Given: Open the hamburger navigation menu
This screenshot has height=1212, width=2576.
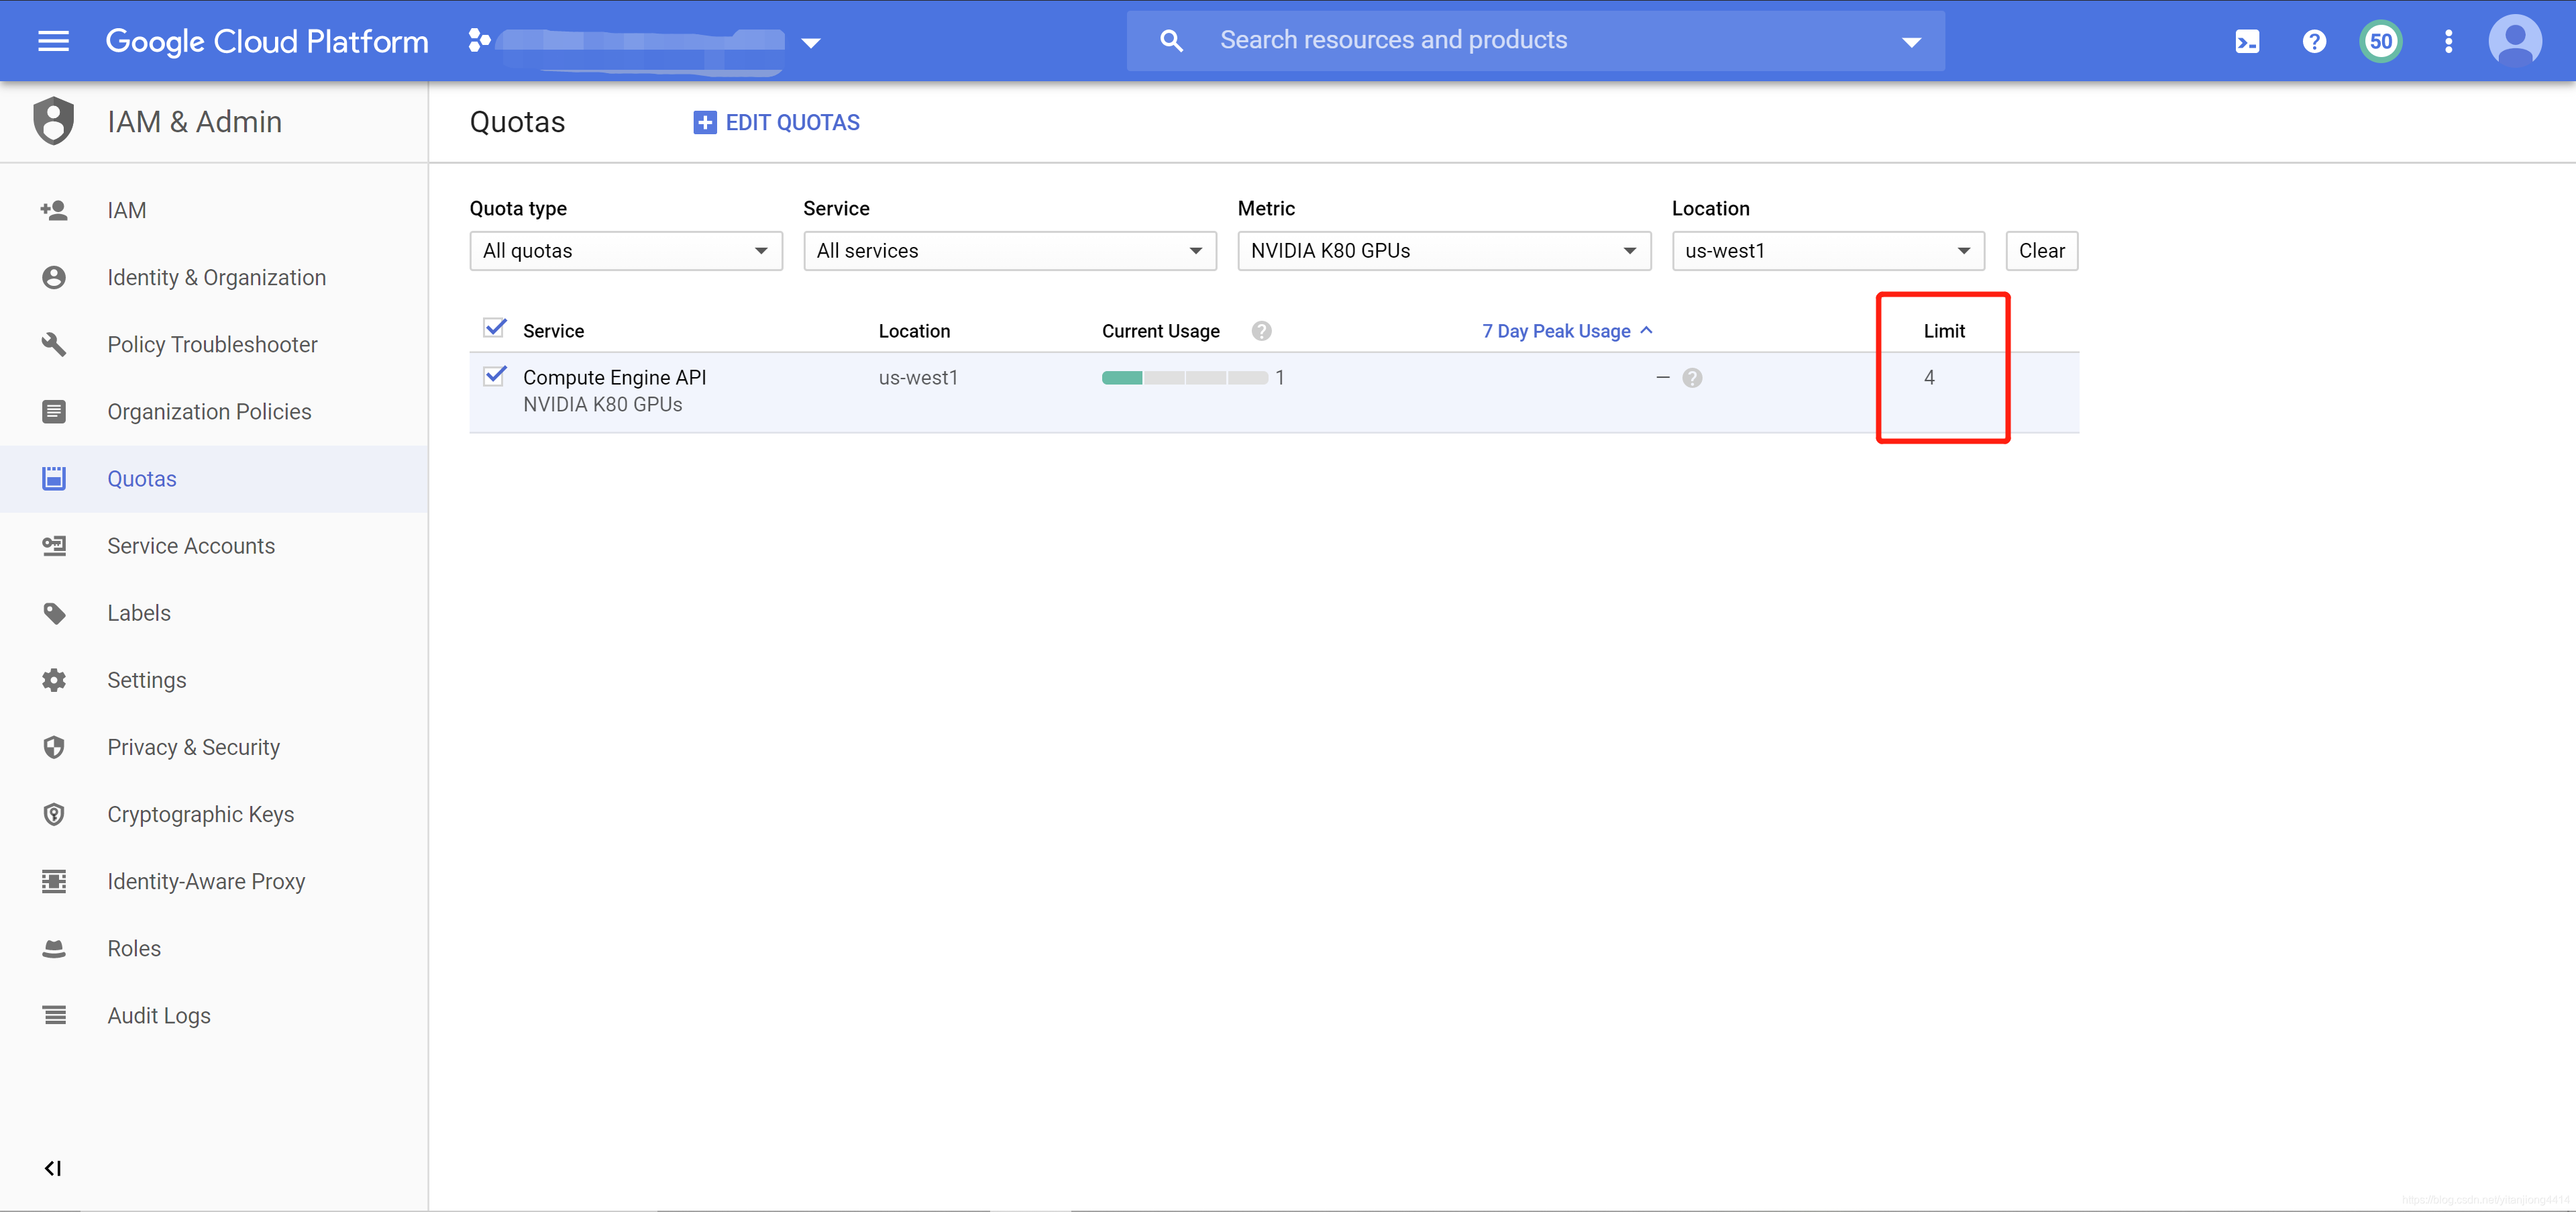Looking at the screenshot, I should click(53, 41).
